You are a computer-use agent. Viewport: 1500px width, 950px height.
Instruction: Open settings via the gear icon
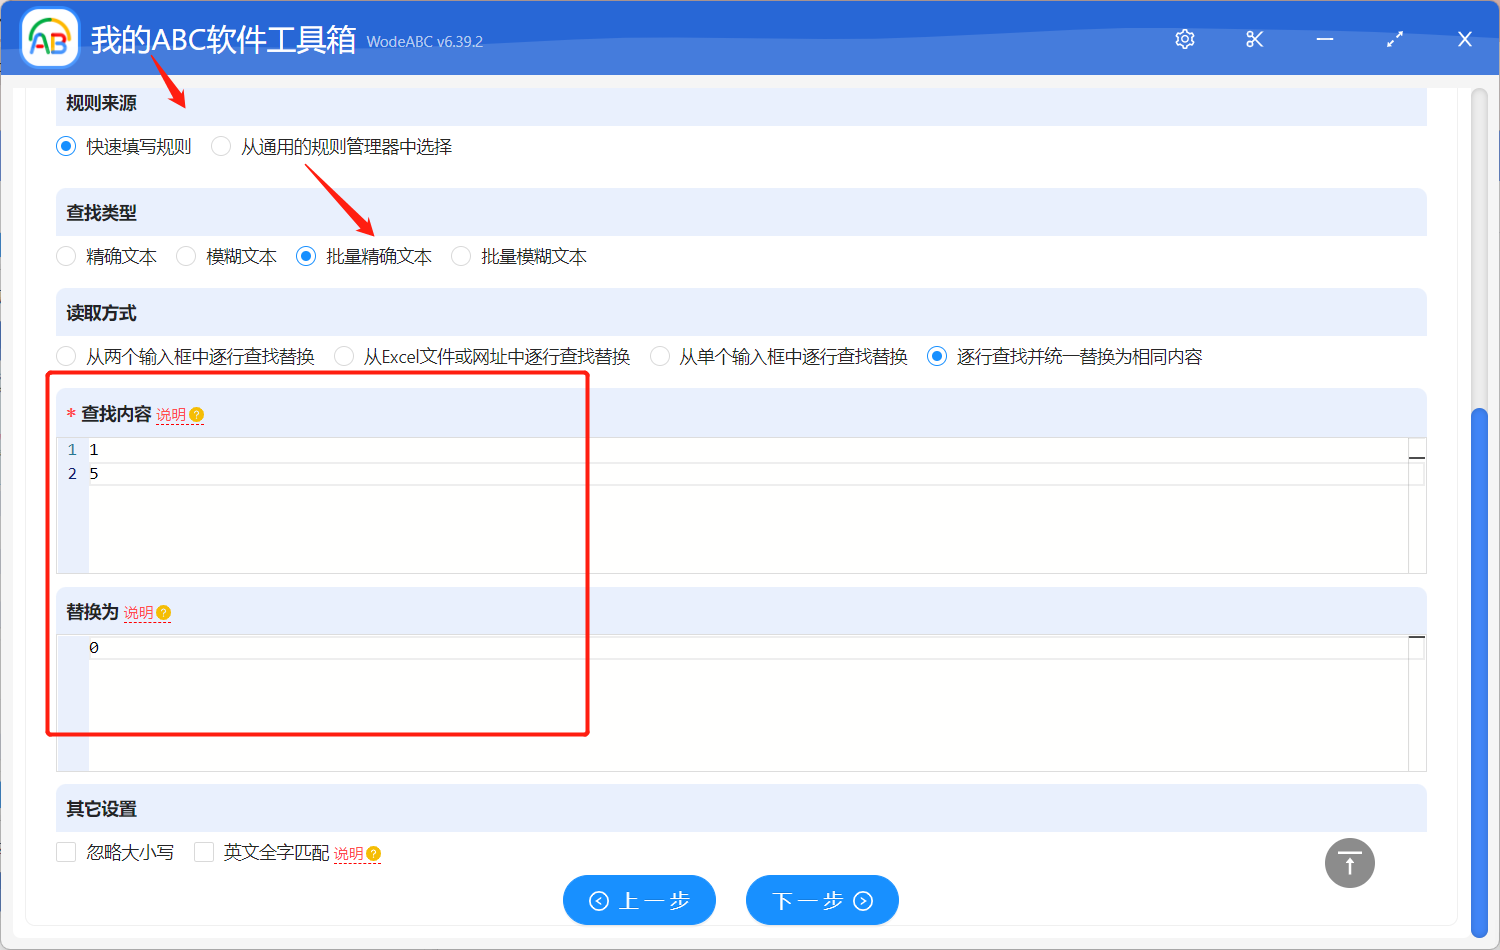point(1185,39)
